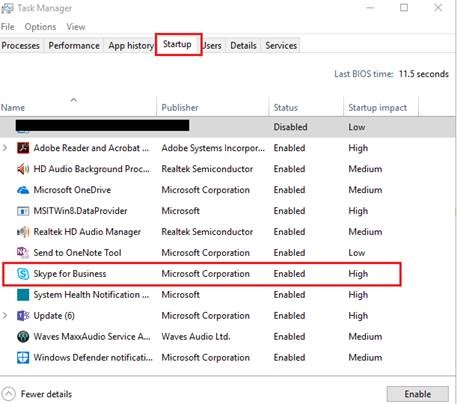Viewport: 457px width, 404px height.
Task: Click the Windows Defender shield icon
Action: point(23,358)
